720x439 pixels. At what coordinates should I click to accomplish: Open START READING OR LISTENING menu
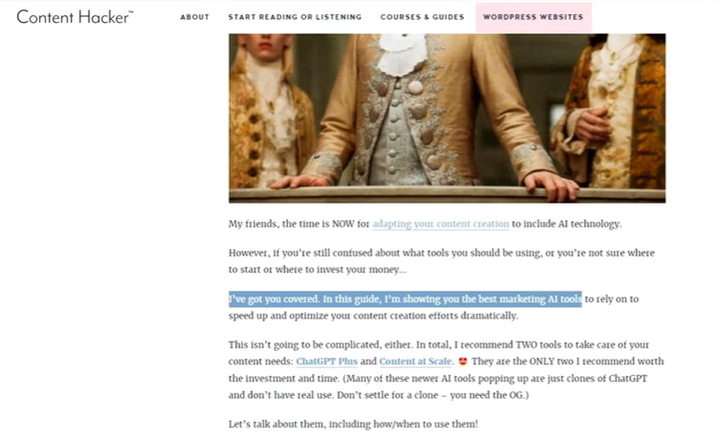tap(295, 17)
